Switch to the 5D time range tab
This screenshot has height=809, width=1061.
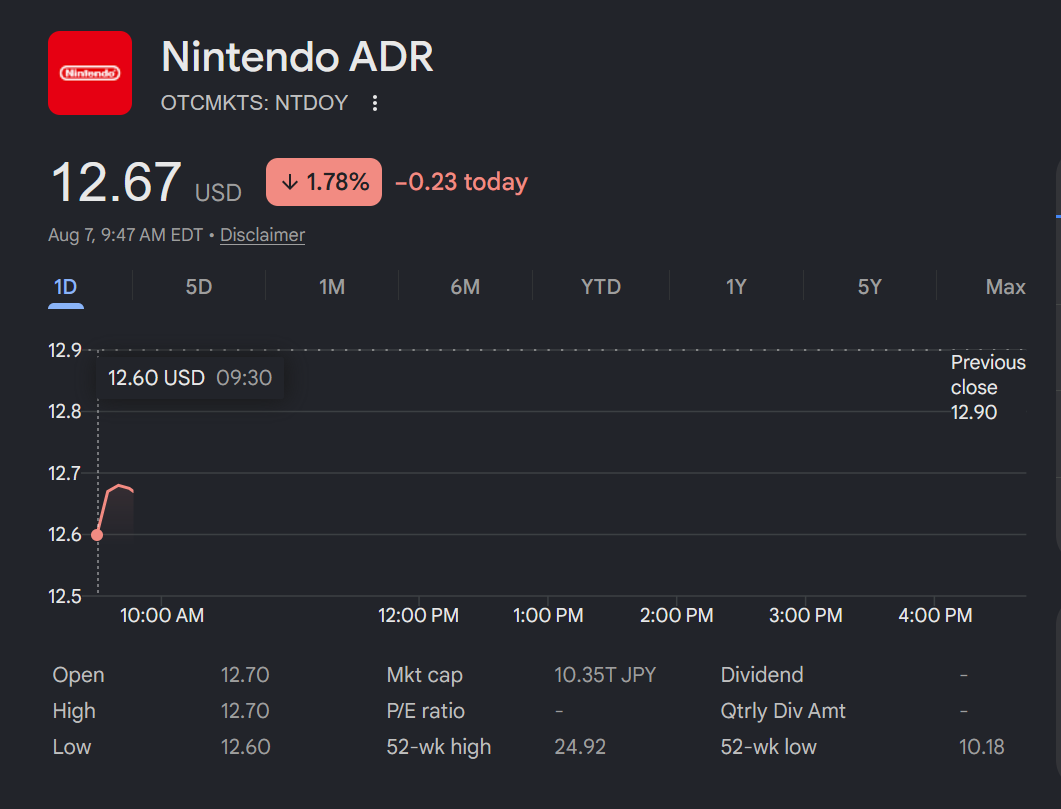199,287
